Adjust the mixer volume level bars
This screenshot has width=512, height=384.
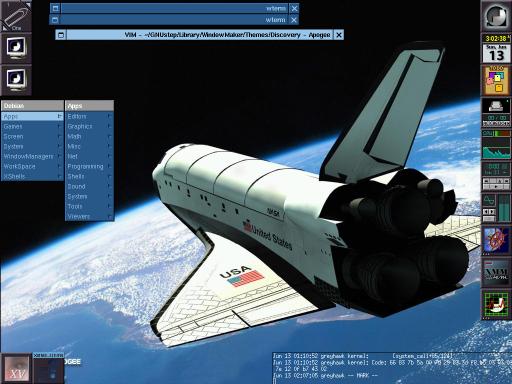504,208
